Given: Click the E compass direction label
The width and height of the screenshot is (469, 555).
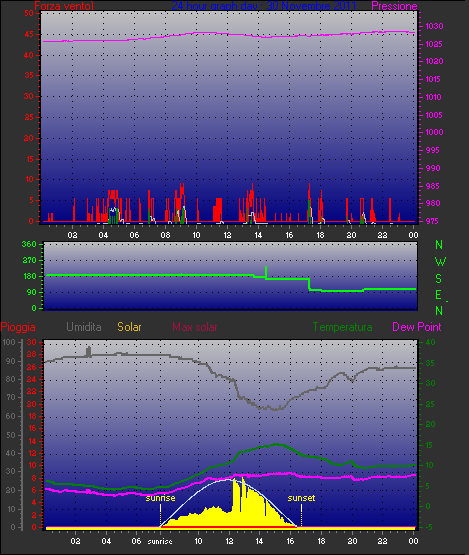Looking at the screenshot, I should click(439, 295).
